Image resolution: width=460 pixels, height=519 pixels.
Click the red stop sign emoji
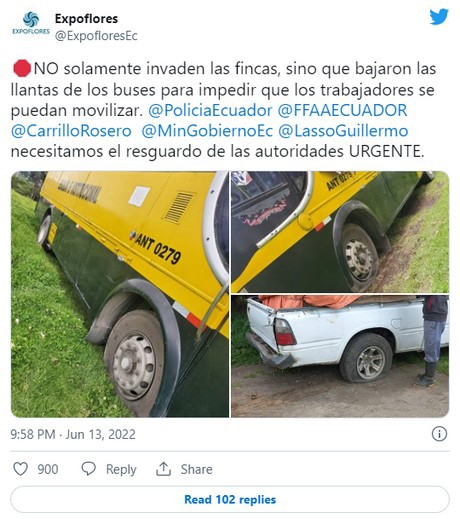(22, 69)
